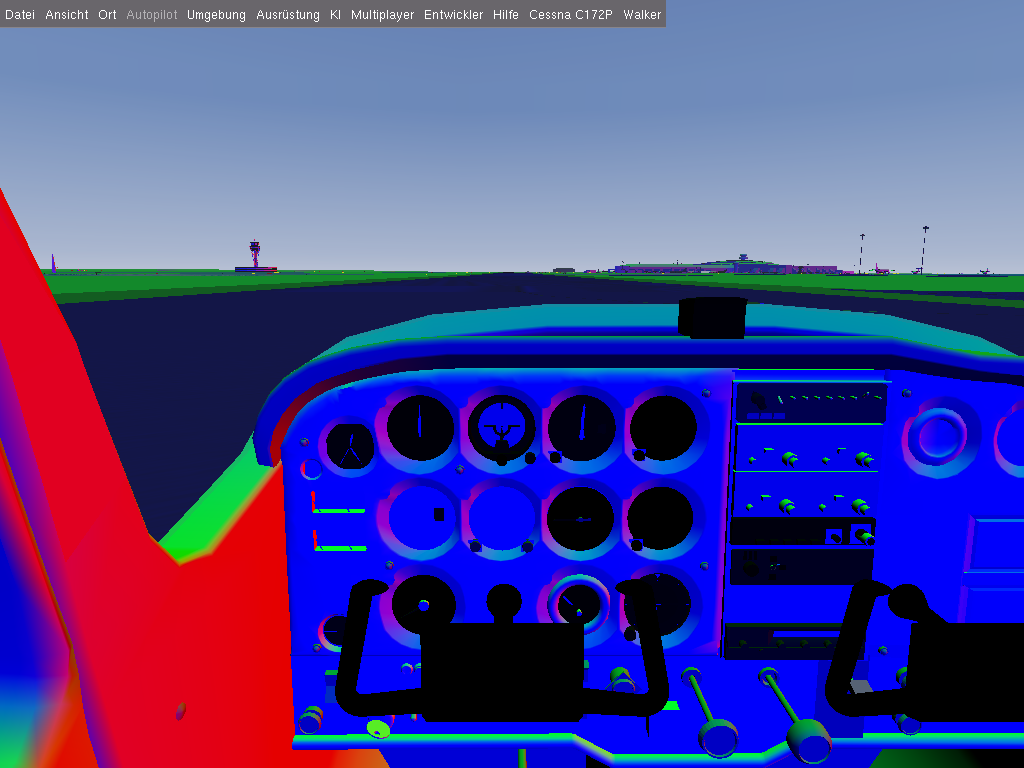
Task: Open the Cessna C172P aircraft menu
Action: (x=570, y=15)
